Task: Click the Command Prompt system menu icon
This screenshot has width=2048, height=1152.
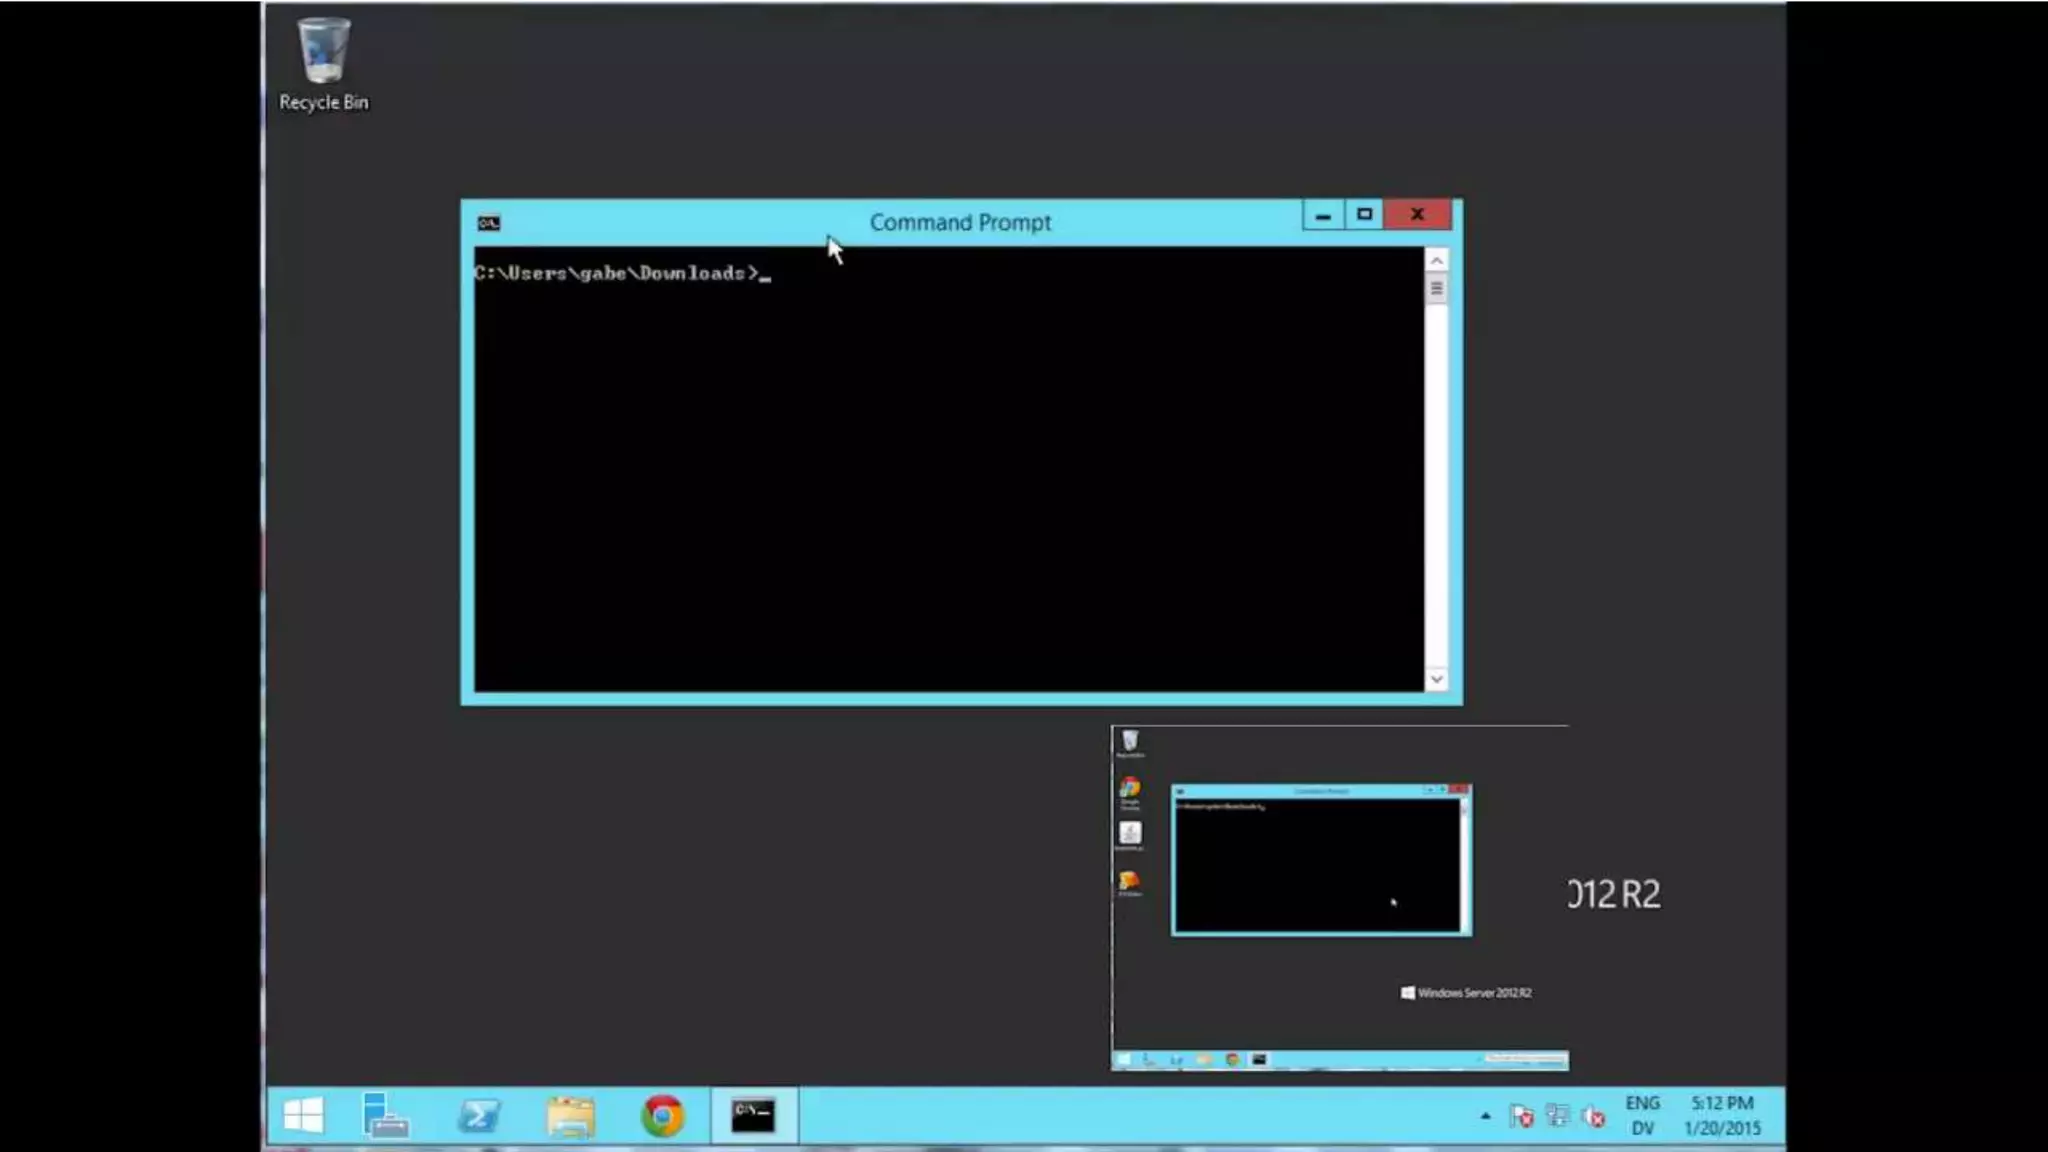Action: coord(489,223)
